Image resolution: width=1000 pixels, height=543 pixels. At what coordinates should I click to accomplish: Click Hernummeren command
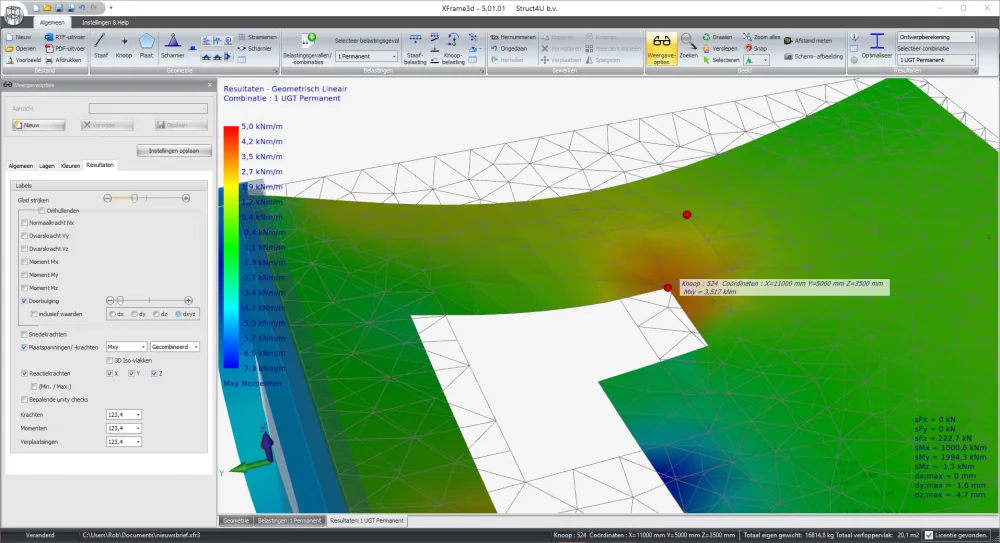(x=513, y=37)
